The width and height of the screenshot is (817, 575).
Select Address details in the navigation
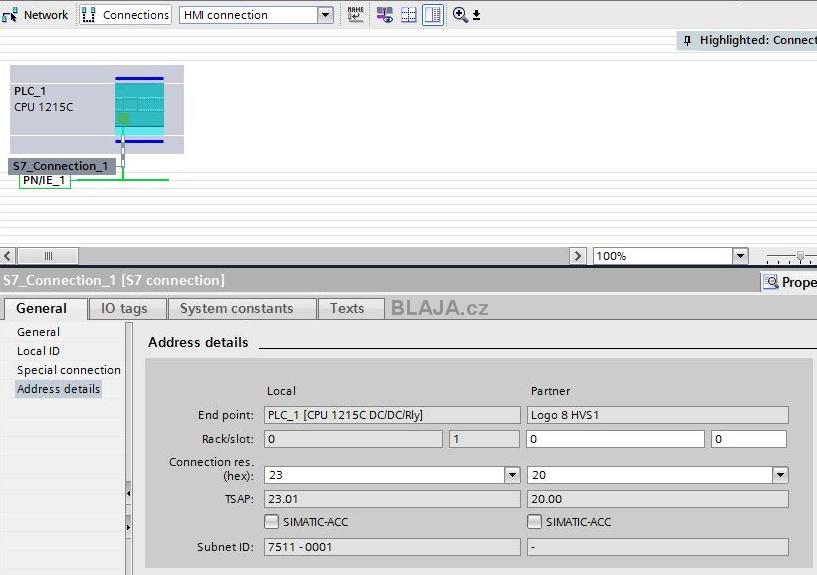pos(58,389)
